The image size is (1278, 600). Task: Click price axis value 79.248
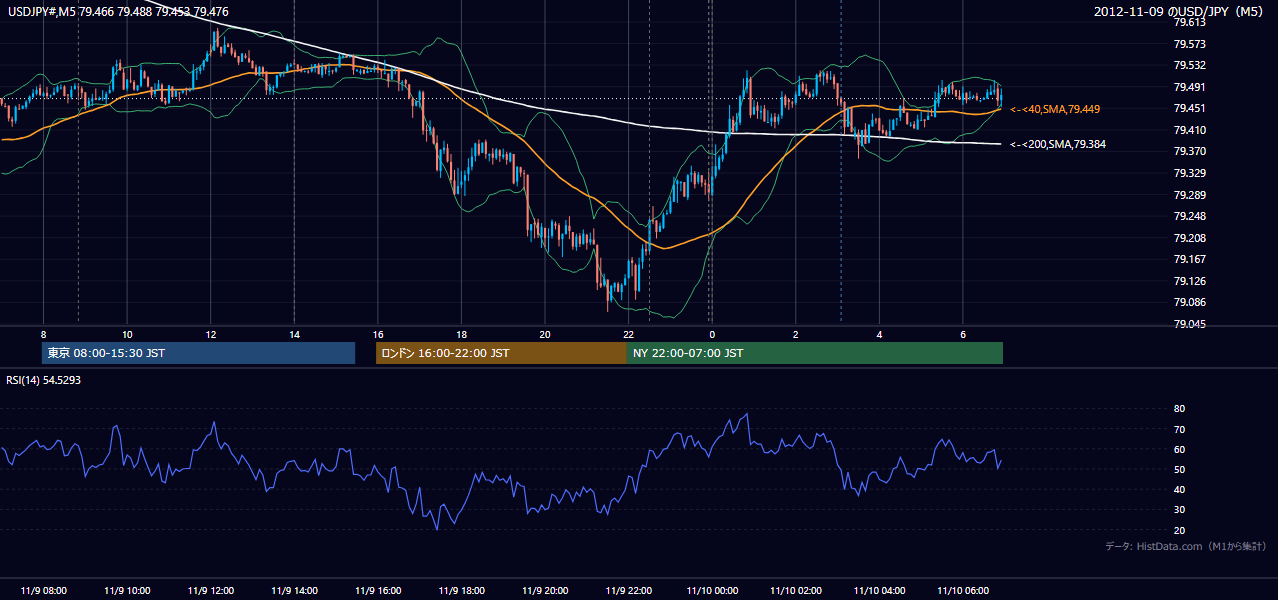(1189, 216)
